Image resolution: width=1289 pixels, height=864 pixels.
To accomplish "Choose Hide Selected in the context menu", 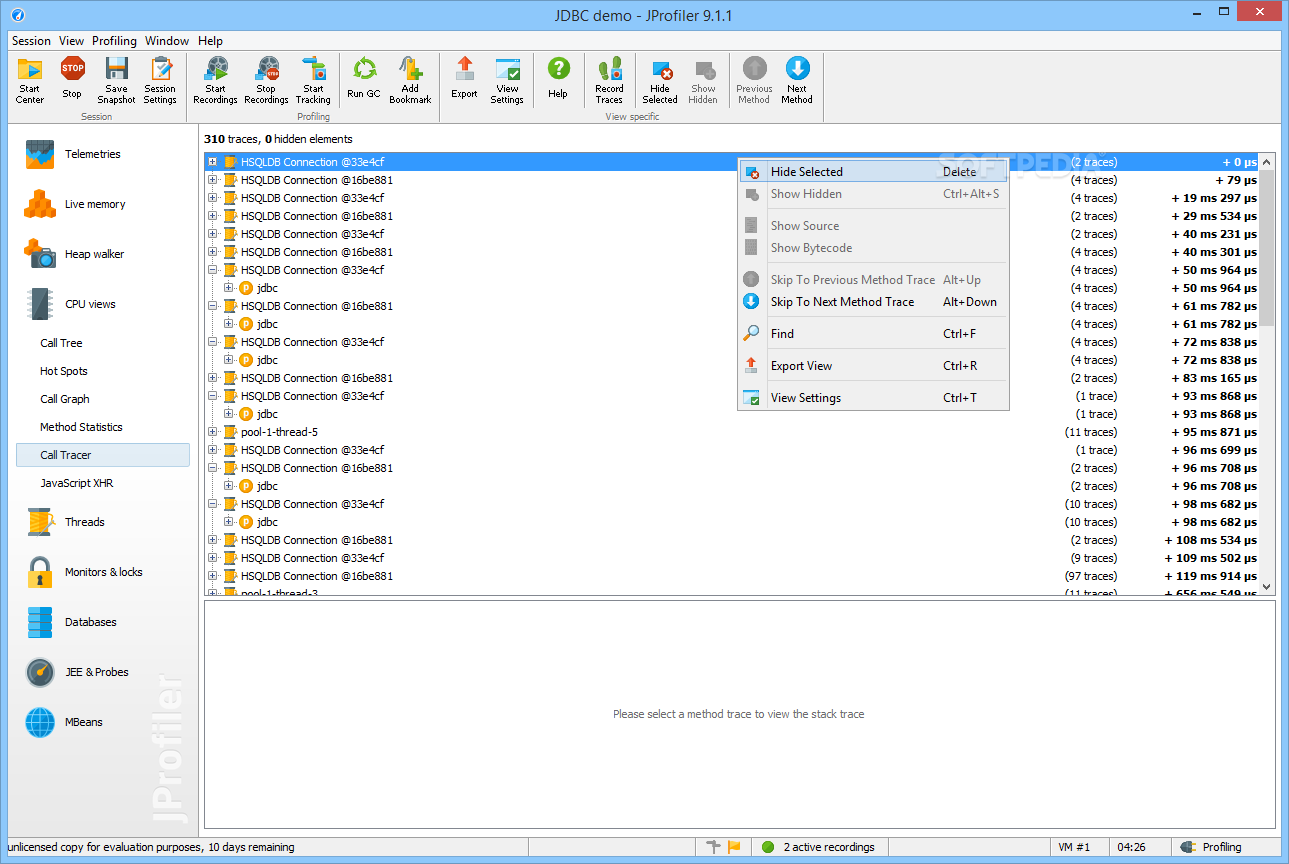I will (873, 172).
